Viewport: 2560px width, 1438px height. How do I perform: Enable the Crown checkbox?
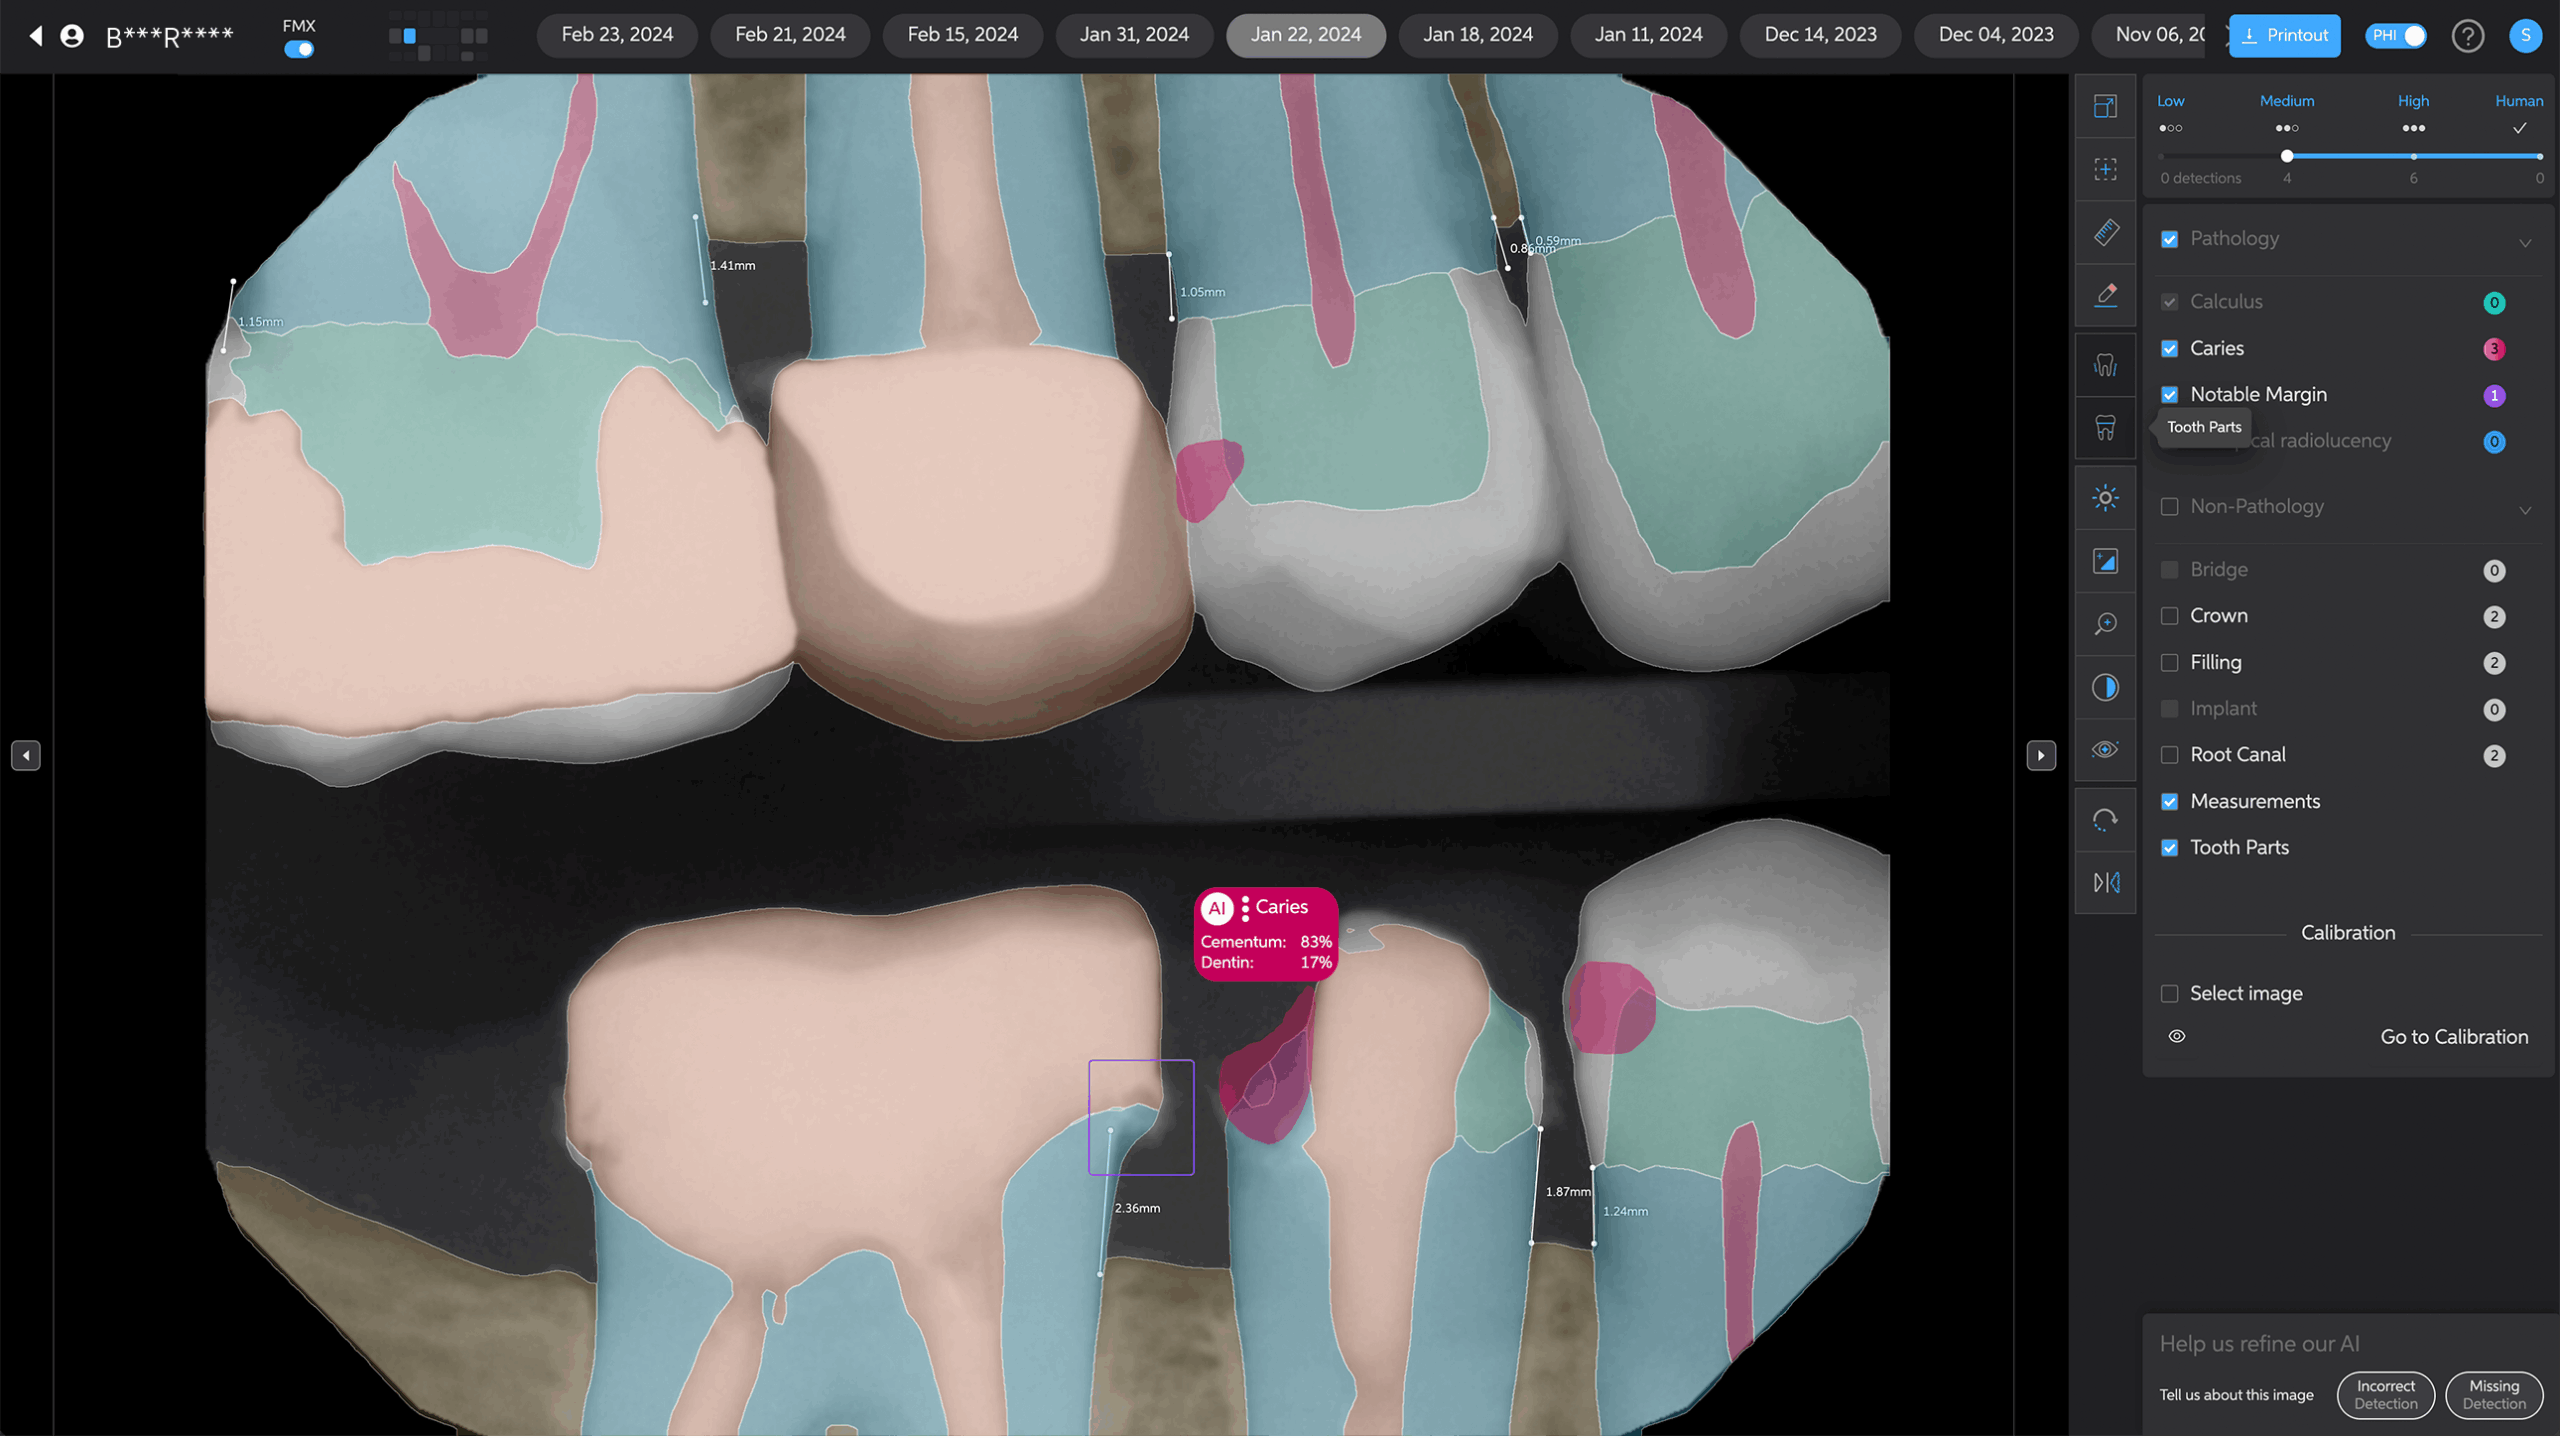pos(2169,616)
